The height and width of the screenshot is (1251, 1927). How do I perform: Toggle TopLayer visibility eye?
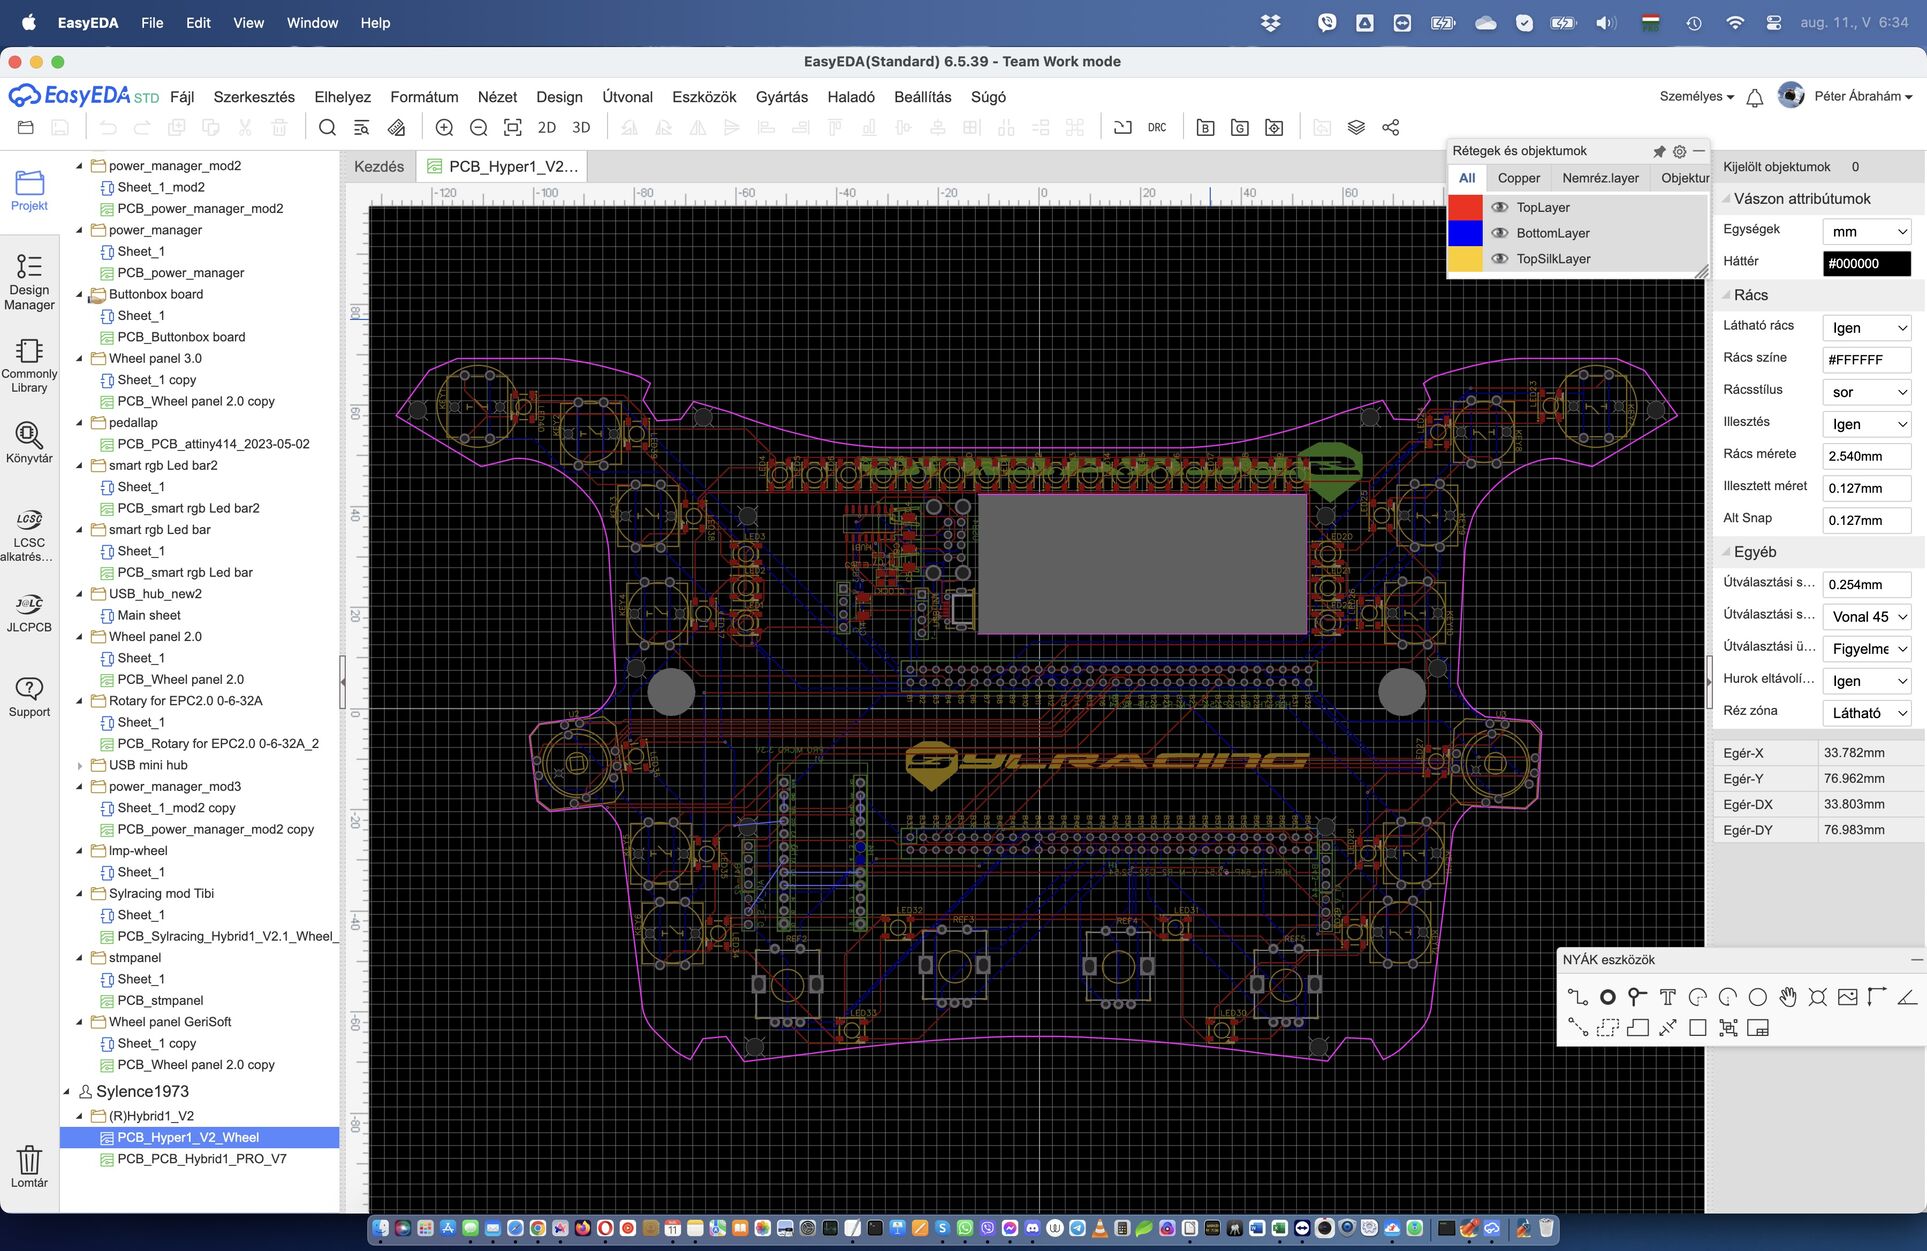1499,207
